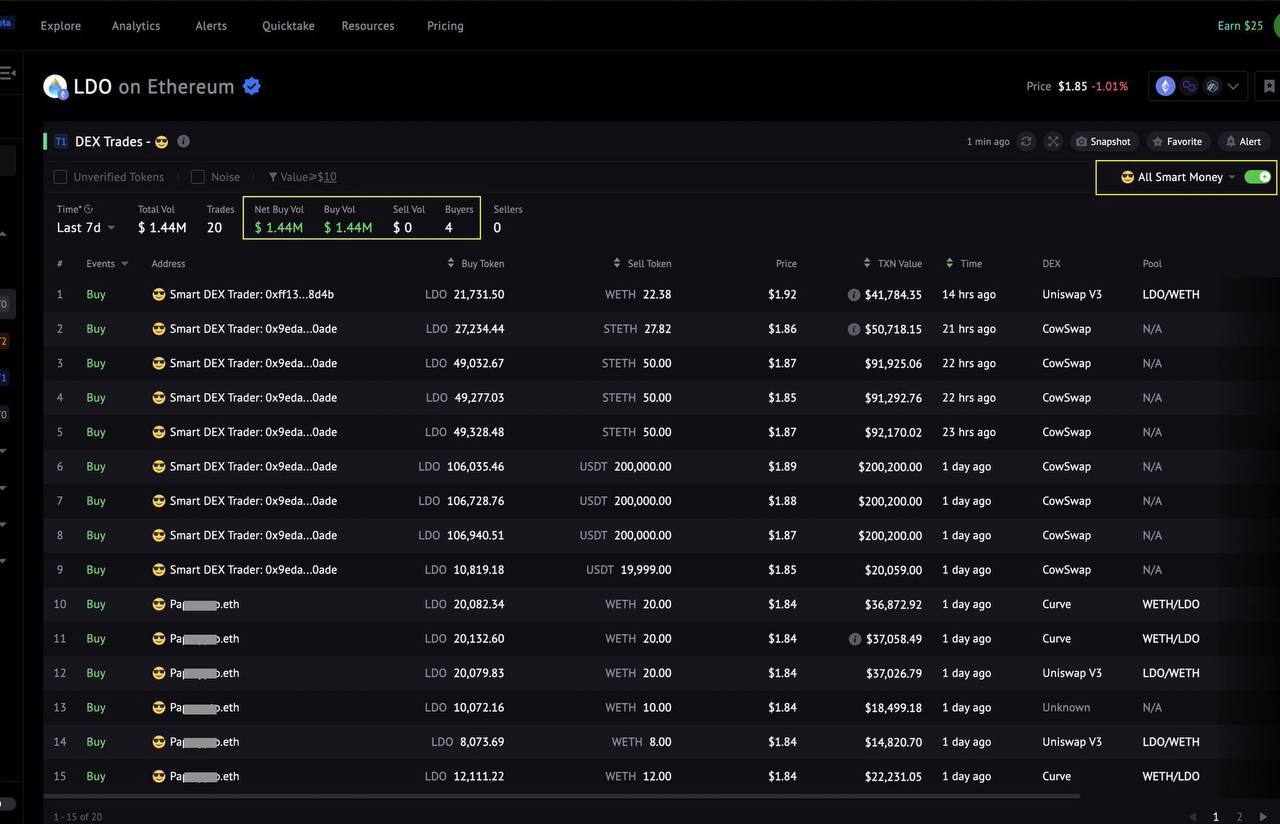Open the .eth address in row 10
1280x824 pixels.
[x=205, y=605]
